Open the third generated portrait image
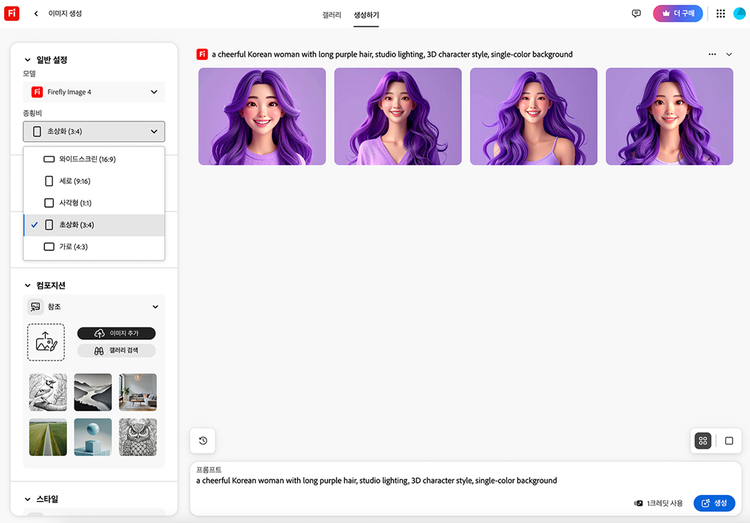750x523 pixels. coord(534,116)
